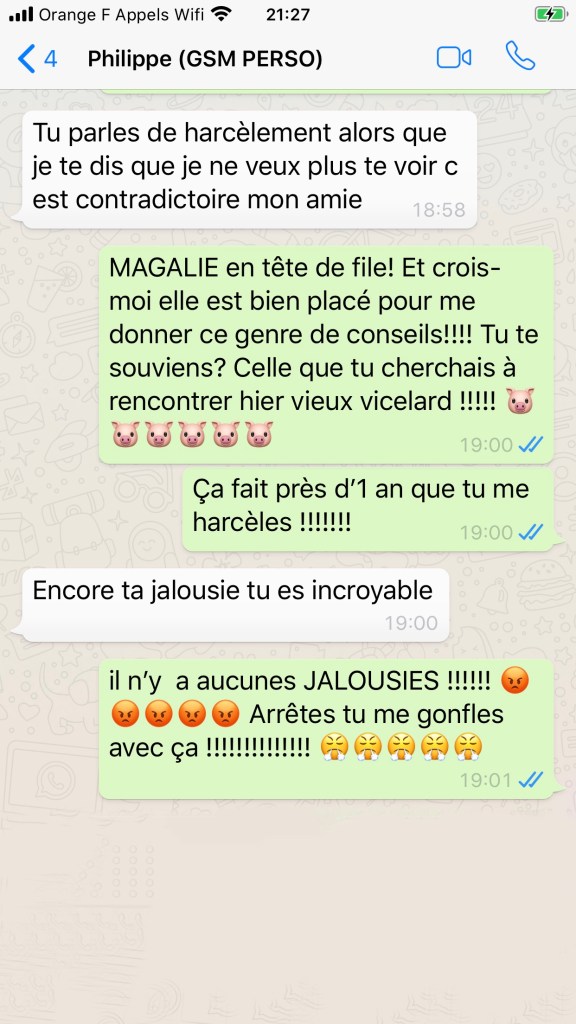The height and width of the screenshot is (1024, 576).
Task: Tap the Wifi signal icon in the status bar
Action: (x=222, y=14)
